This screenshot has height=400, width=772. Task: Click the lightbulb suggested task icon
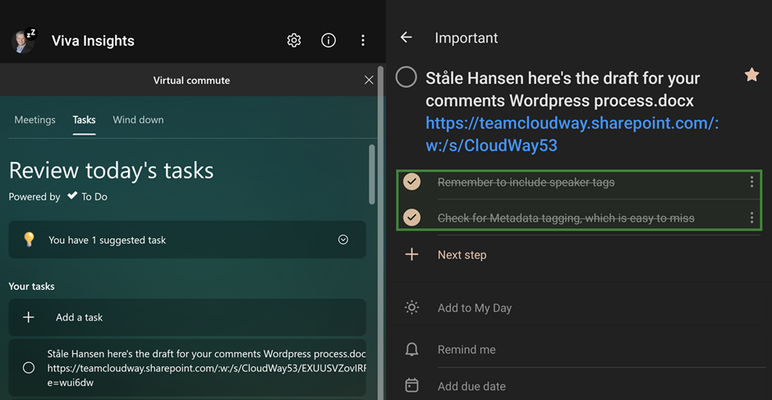pos(29,240)
